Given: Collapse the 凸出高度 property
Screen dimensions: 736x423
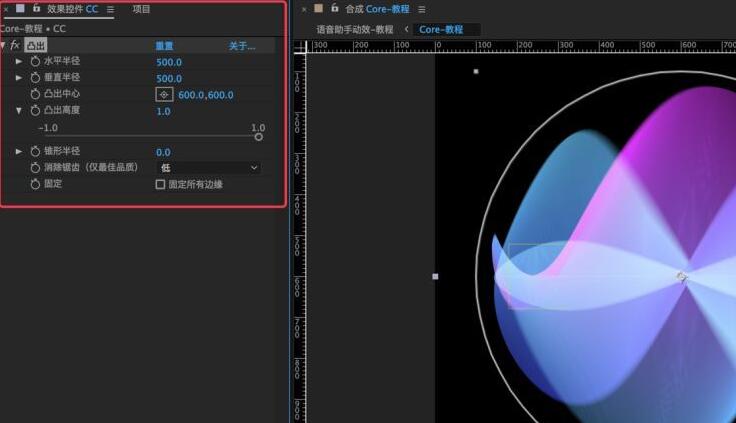Looking at the screenshot, I should click(x=19, y=111).
